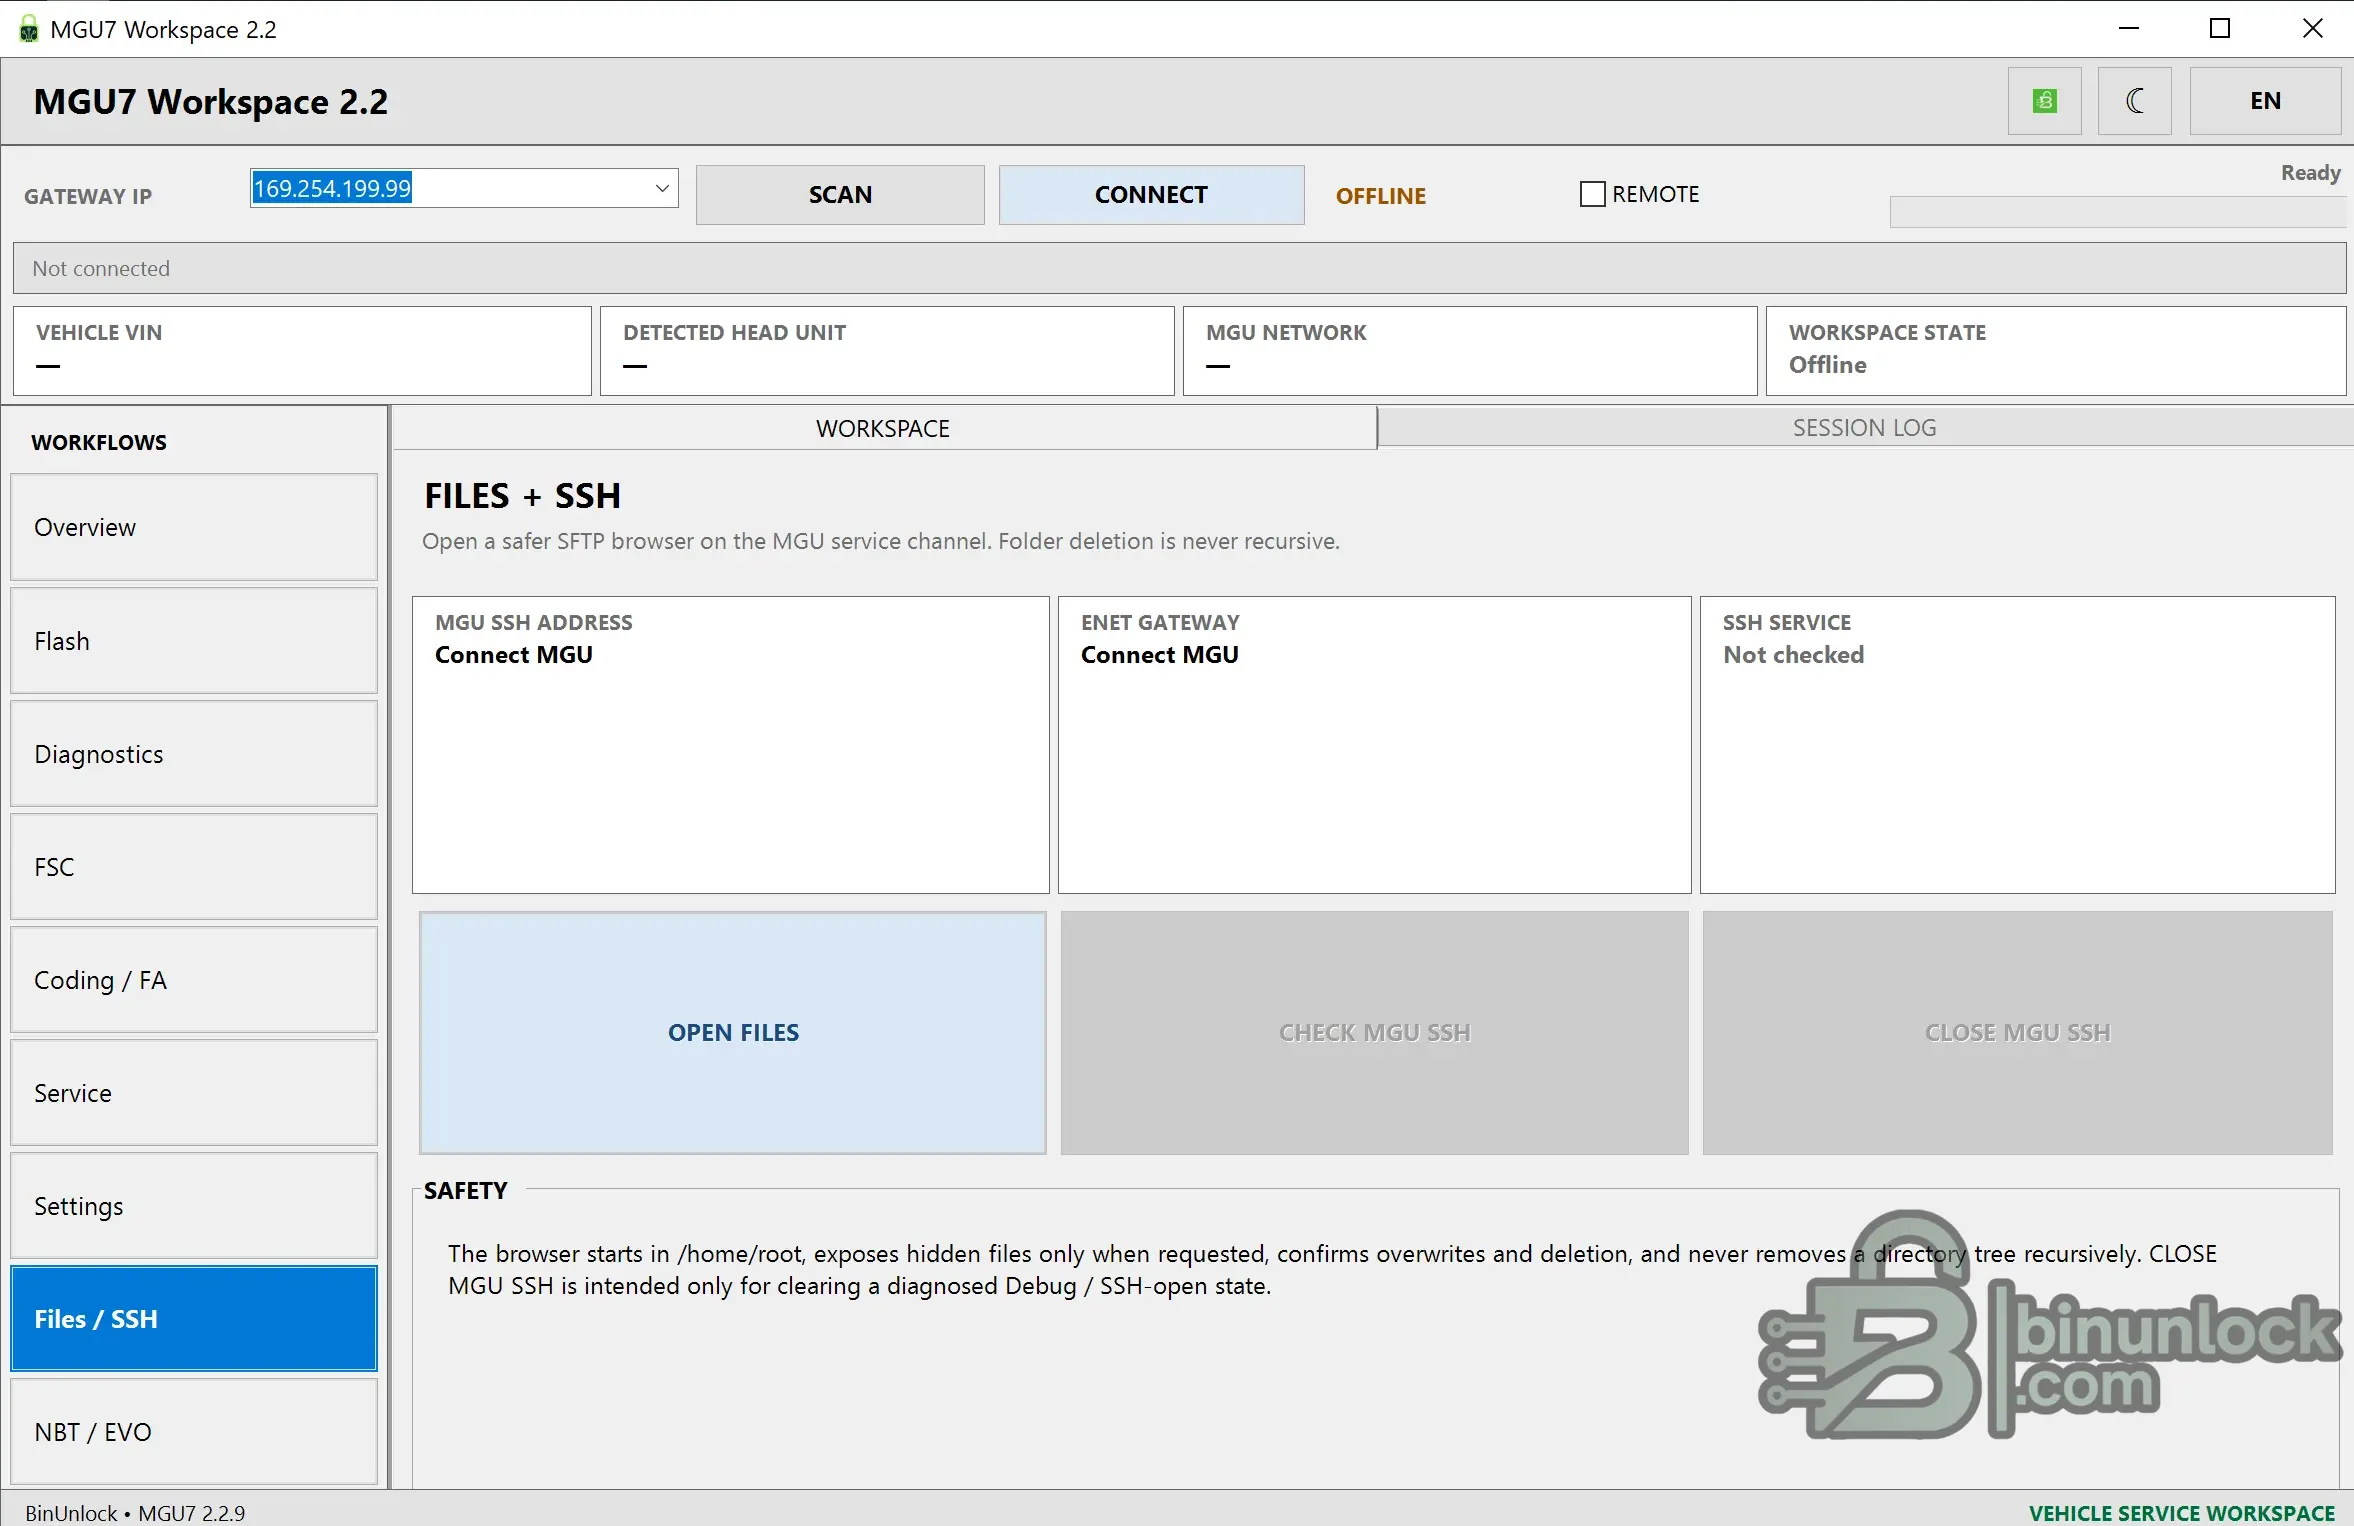Click the WORKSPACE STATE 'Offline' value
The height and width of the screenshot is (1526, 2354).
tap(1827, 365)
